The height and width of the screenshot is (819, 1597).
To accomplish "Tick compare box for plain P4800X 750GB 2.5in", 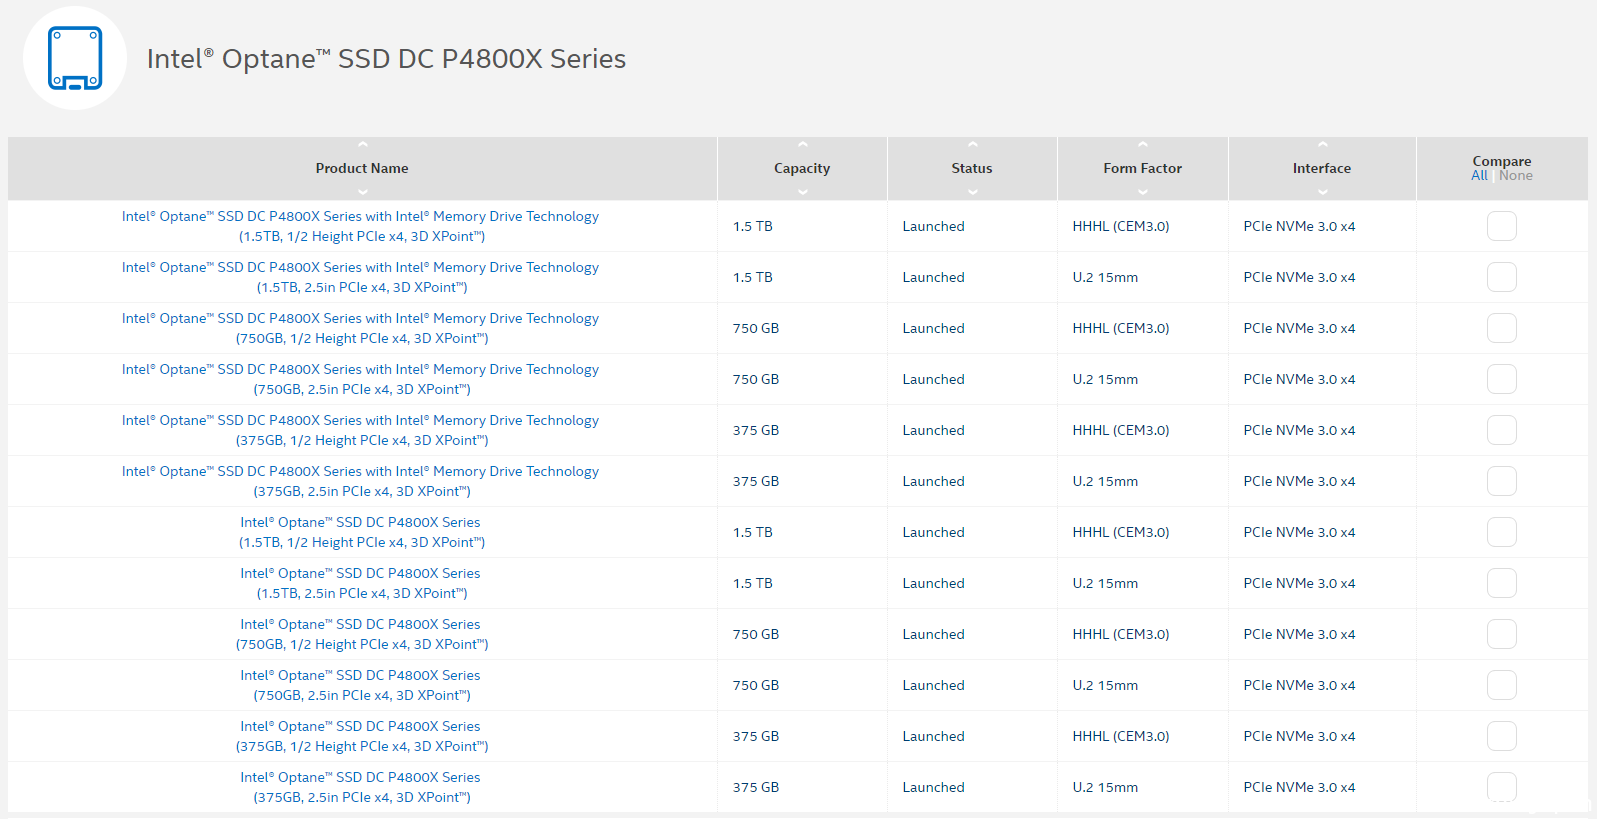I will click(x=1502, y=685).
